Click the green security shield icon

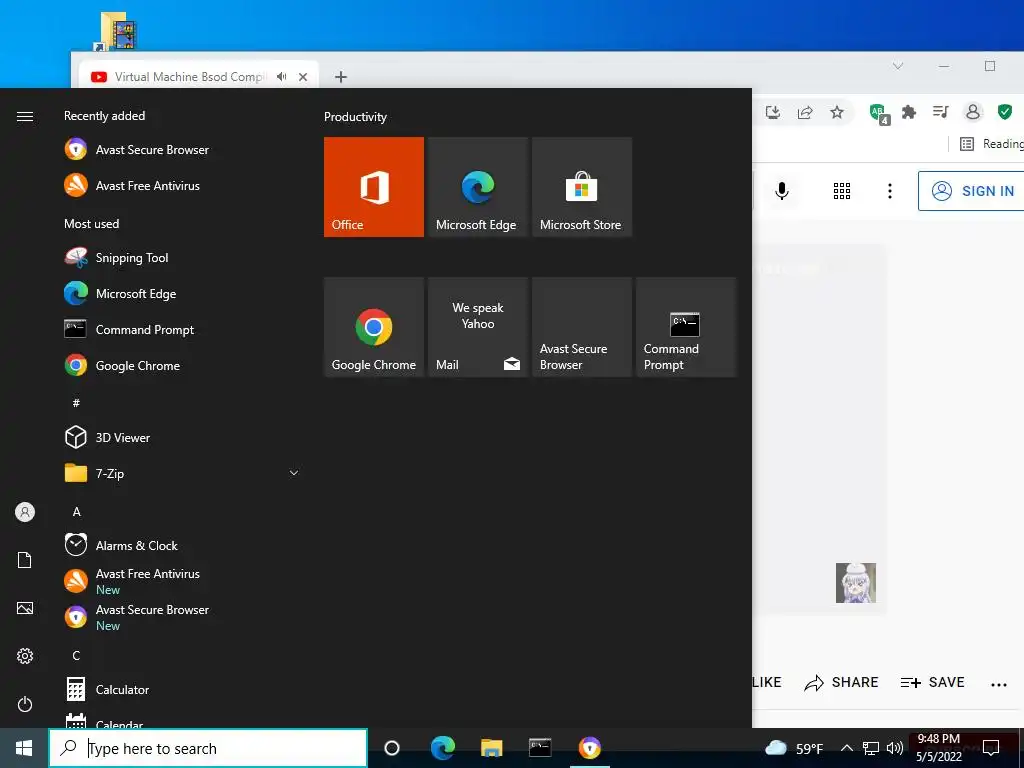pos(1005,112)
